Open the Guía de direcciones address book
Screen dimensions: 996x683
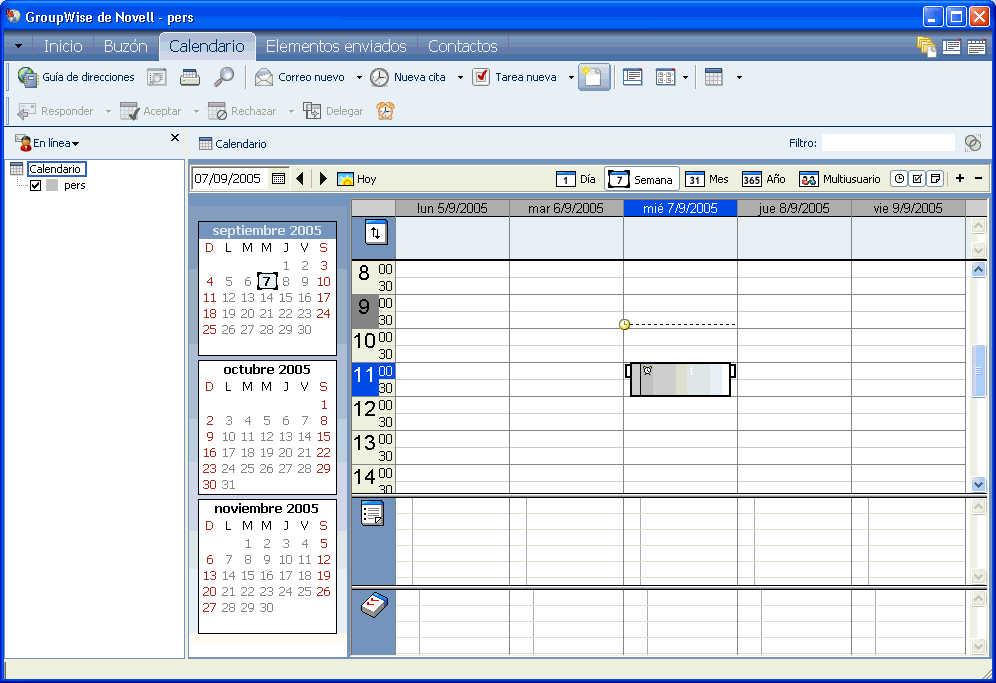click(x=76, y=78)
